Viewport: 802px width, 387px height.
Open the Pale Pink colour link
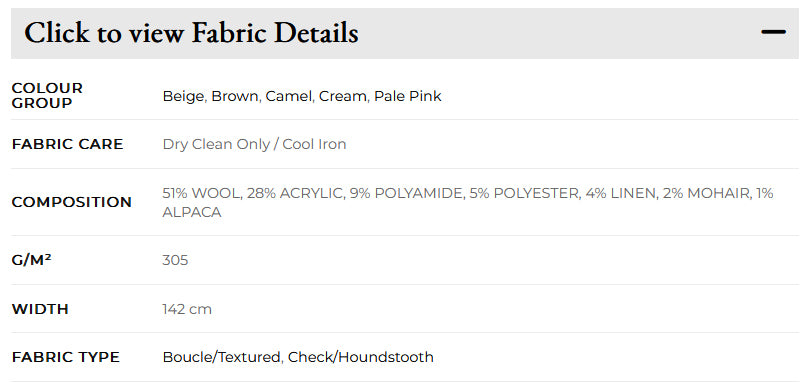pos(408,96)
